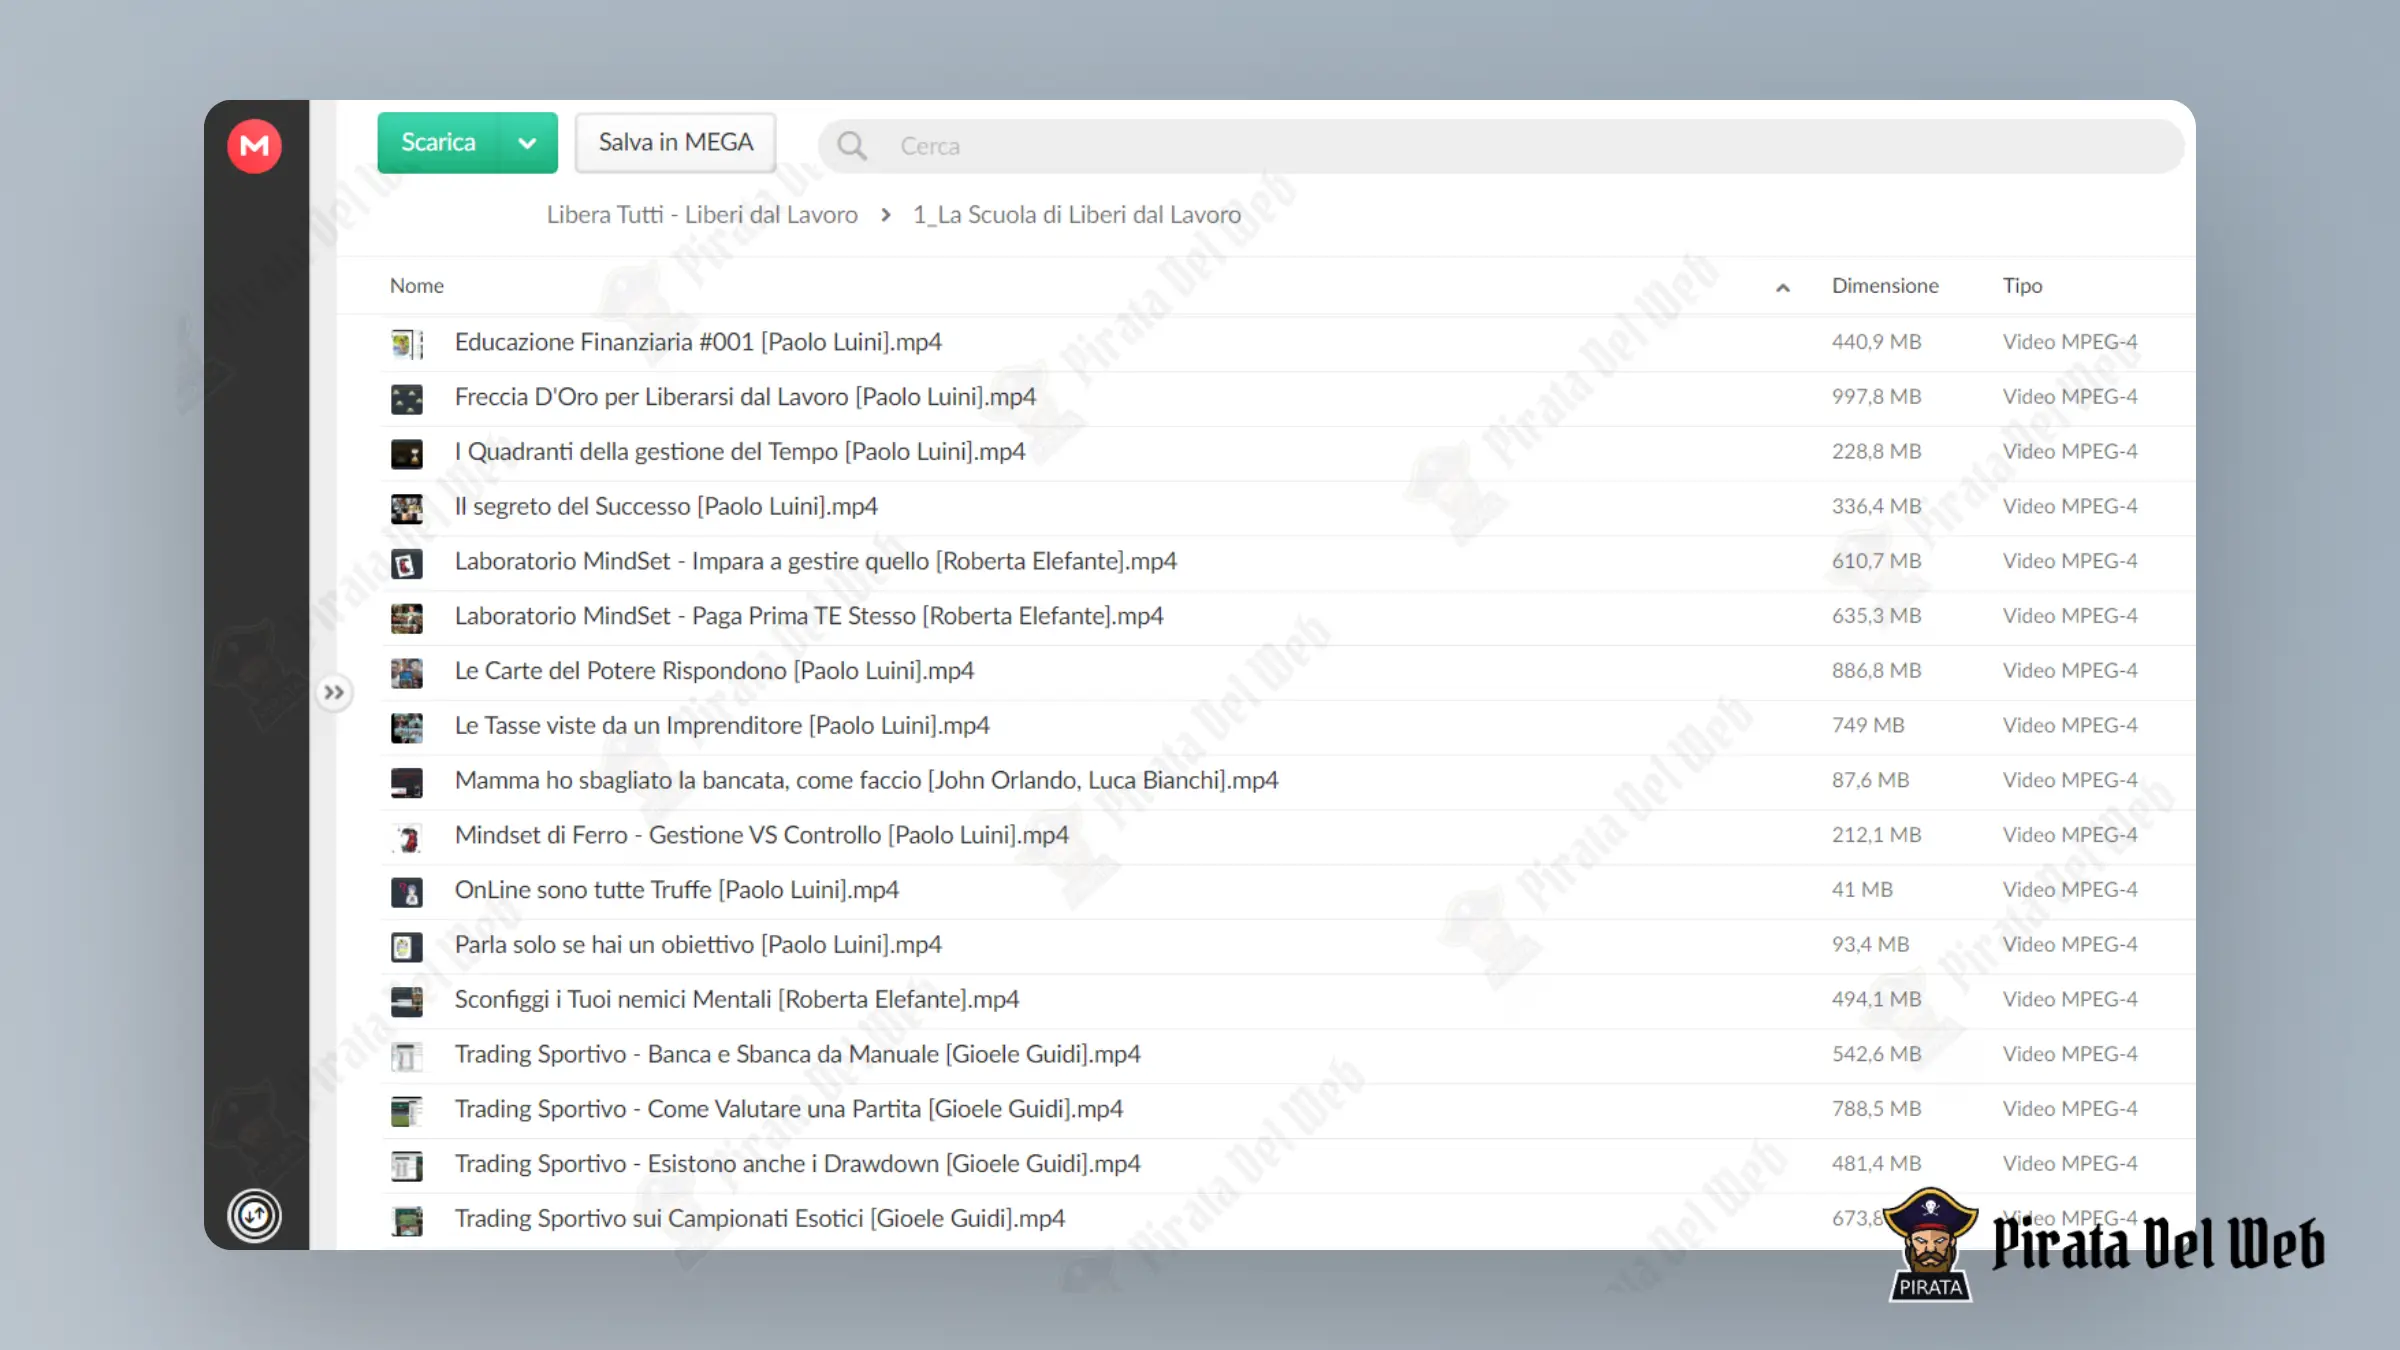
Task: Click thumbnail of OnLine sono tutte Truffe
Action: coord(407,892)
